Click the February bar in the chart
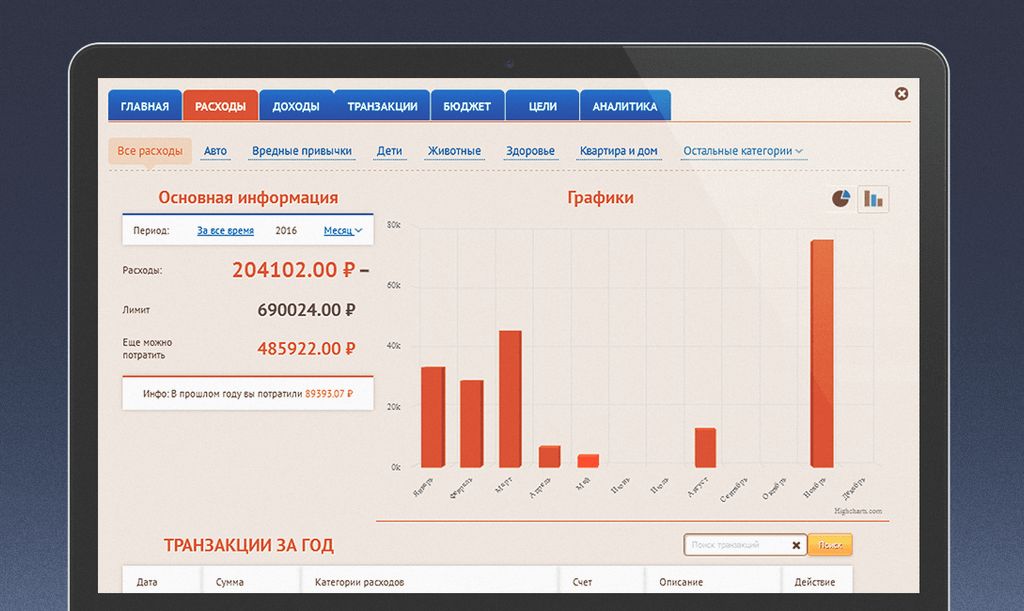 pos(472,424)
